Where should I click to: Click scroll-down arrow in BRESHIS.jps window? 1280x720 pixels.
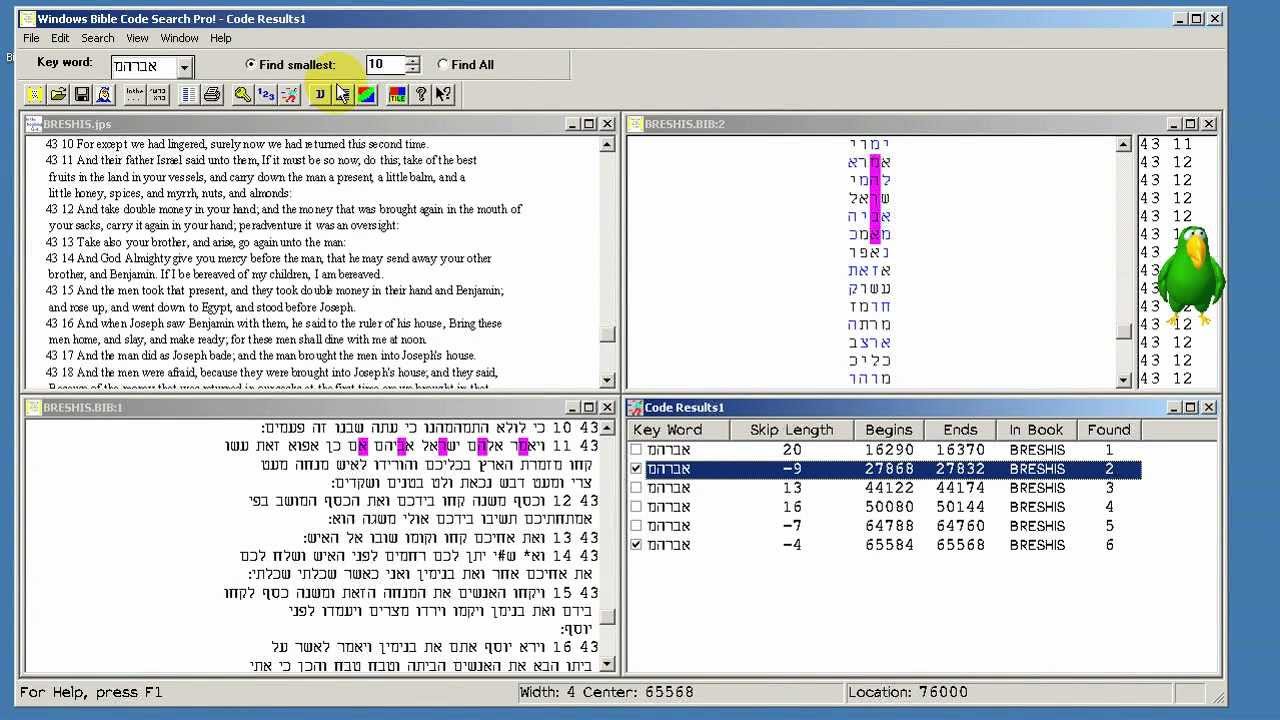pyautogui.click(x=607, y=380)
